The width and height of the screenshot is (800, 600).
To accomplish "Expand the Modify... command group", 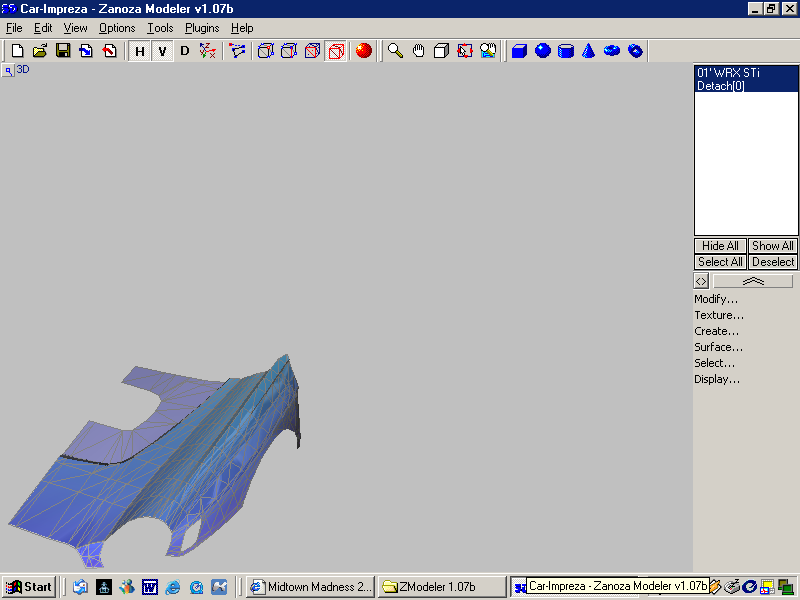I will 716,299.
